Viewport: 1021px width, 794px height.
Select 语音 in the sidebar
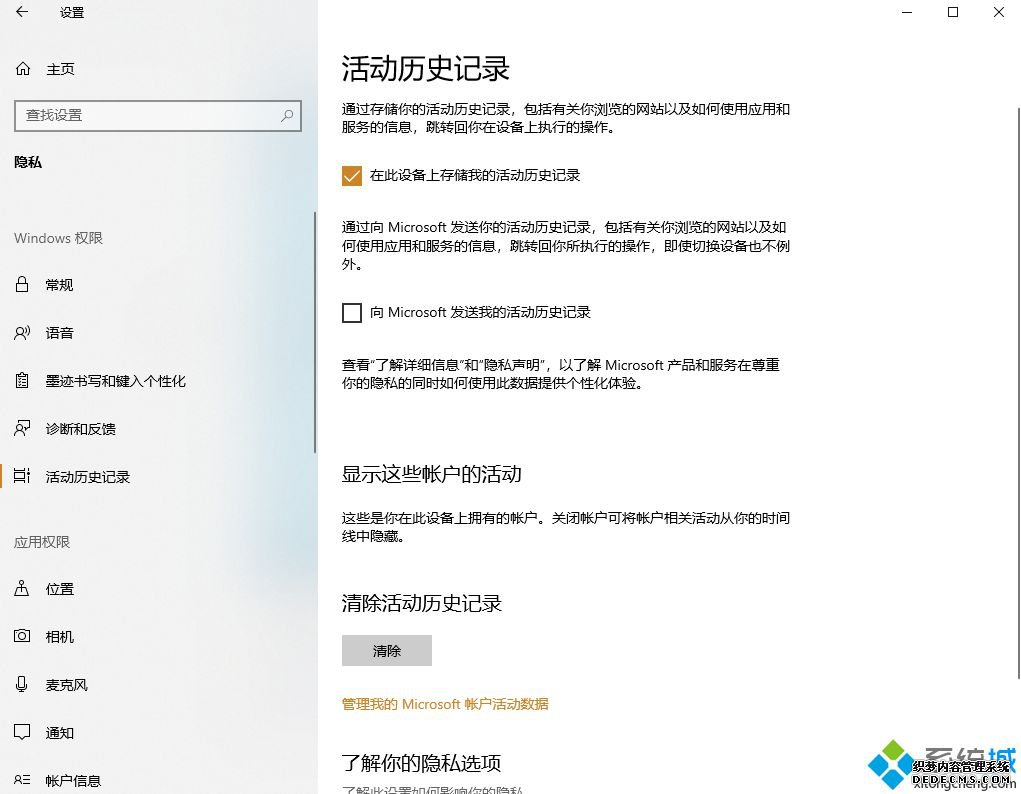click(x=59, y=333)
